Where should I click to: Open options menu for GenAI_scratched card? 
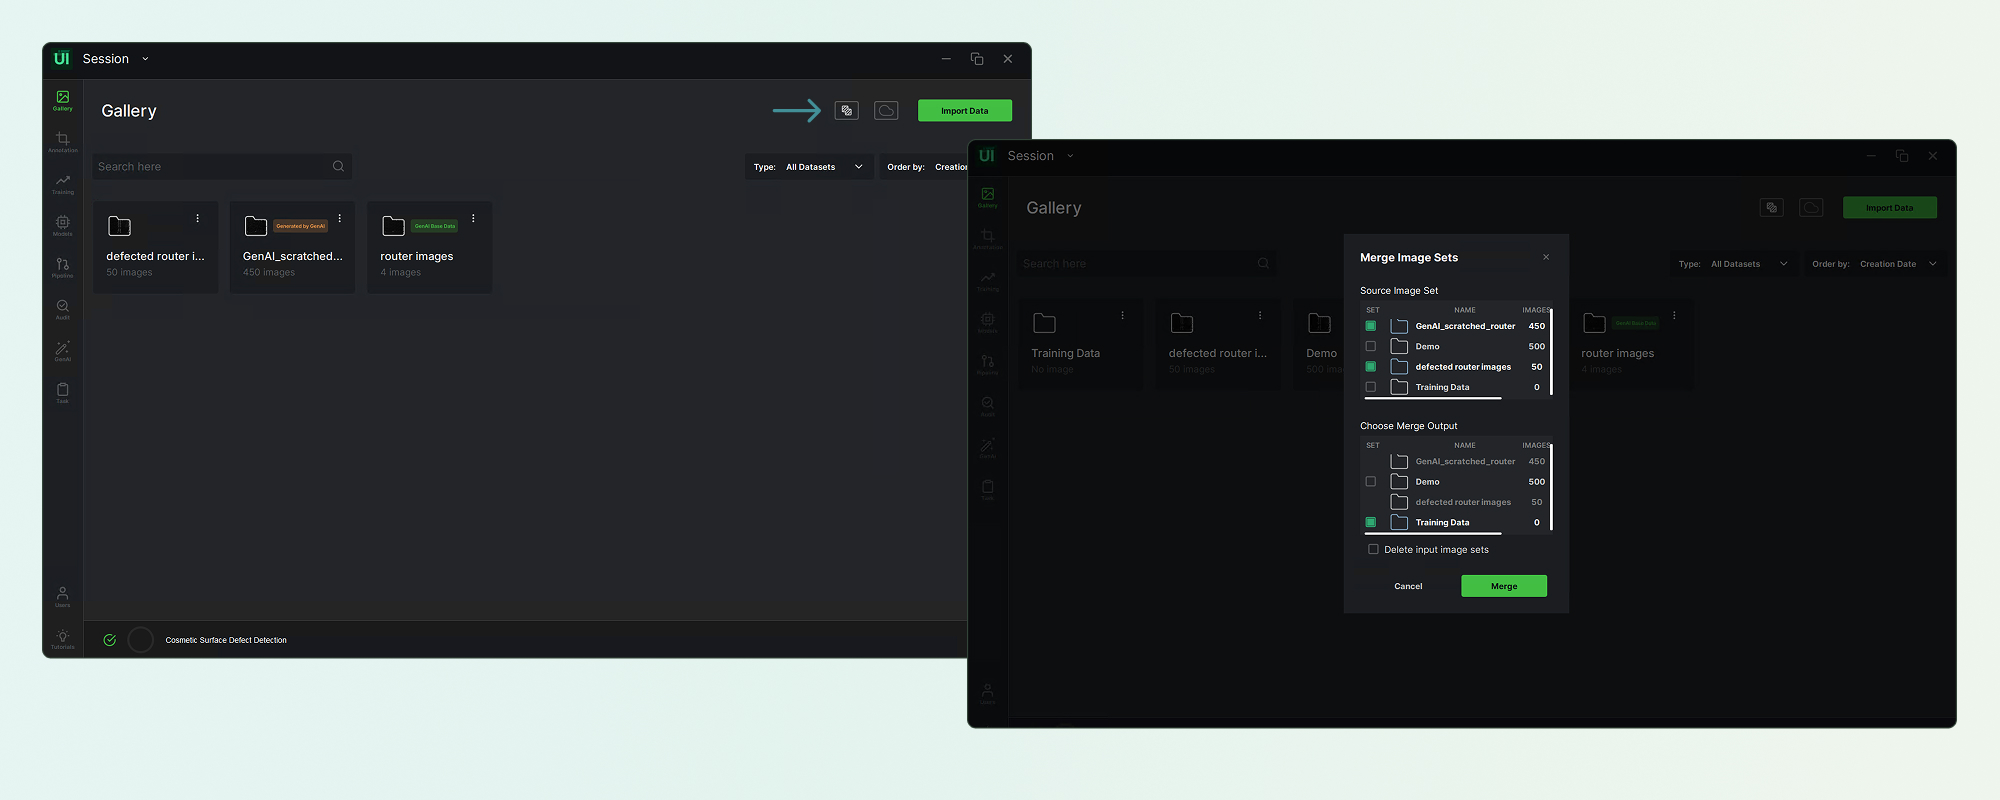point(340,218)
